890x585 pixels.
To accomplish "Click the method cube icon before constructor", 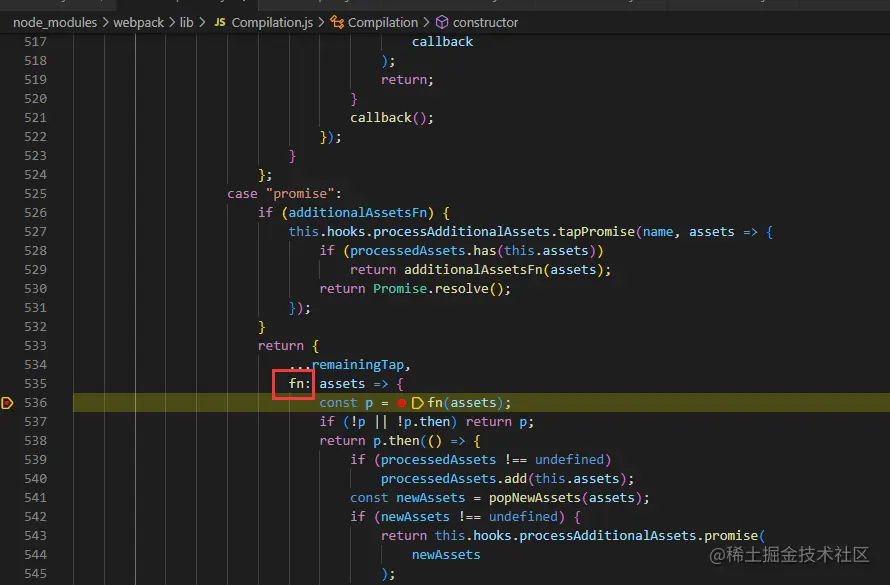I will 442,22.
